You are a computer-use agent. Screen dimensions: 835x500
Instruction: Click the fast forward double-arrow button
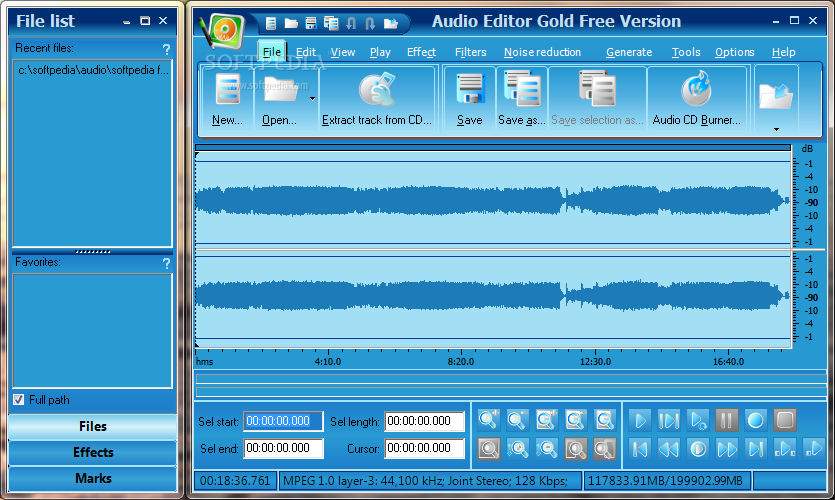(727, 449)
